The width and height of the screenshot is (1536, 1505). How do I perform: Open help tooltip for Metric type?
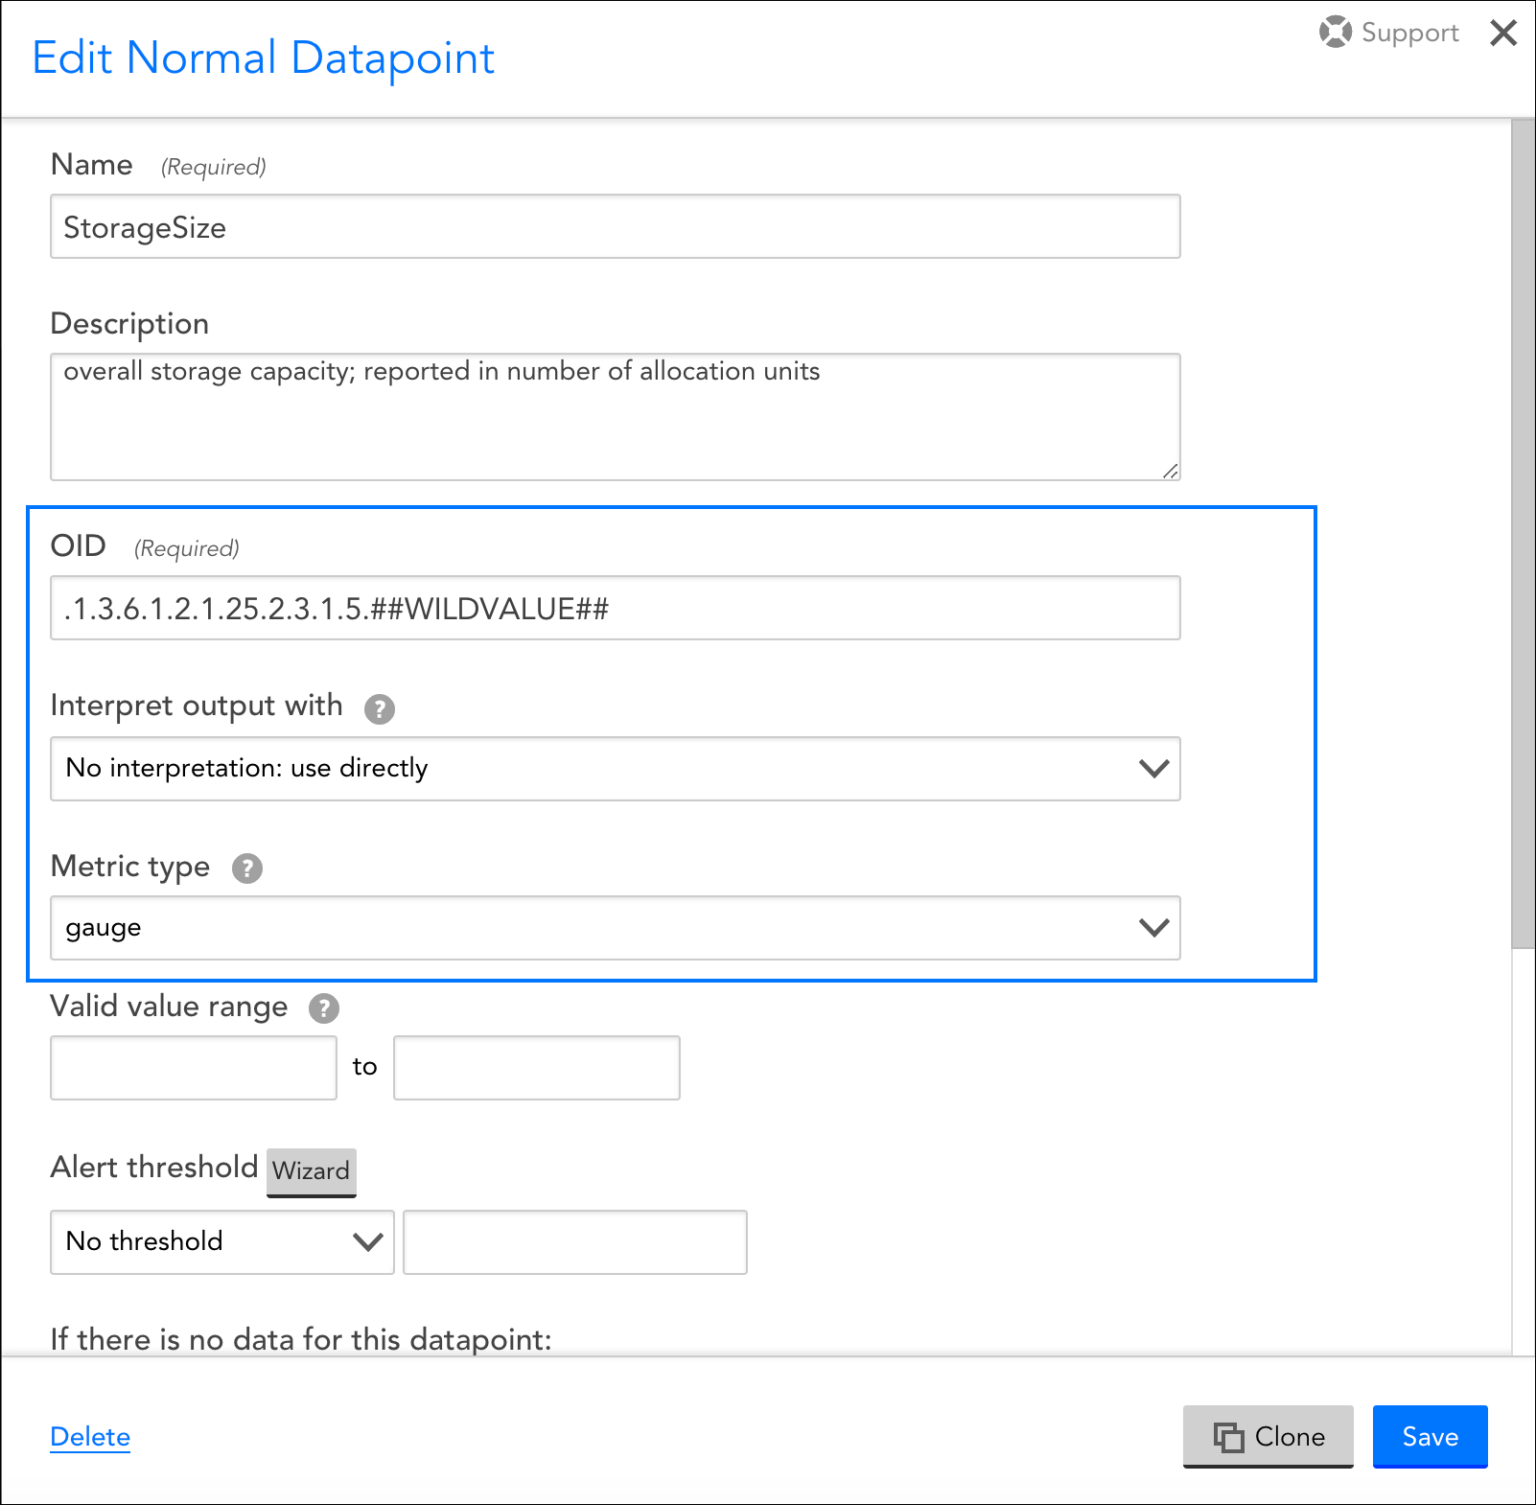click(247, 868)
